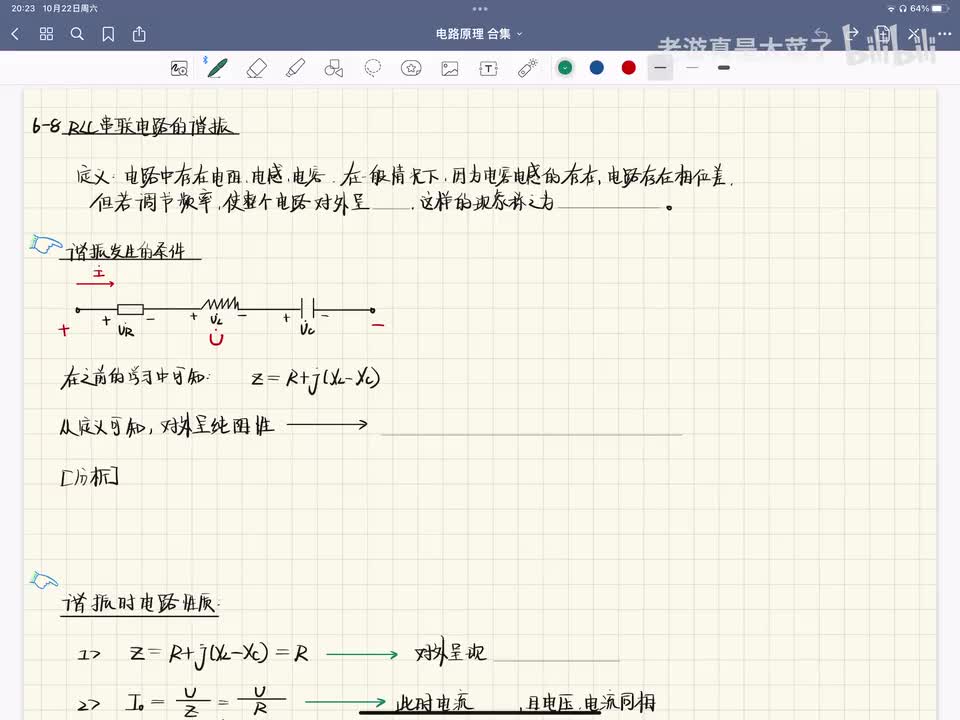Image resolution: width=960 pixels, height=720 pixels.
Task: Select the Highlighter tool
Action: [295, 68]
